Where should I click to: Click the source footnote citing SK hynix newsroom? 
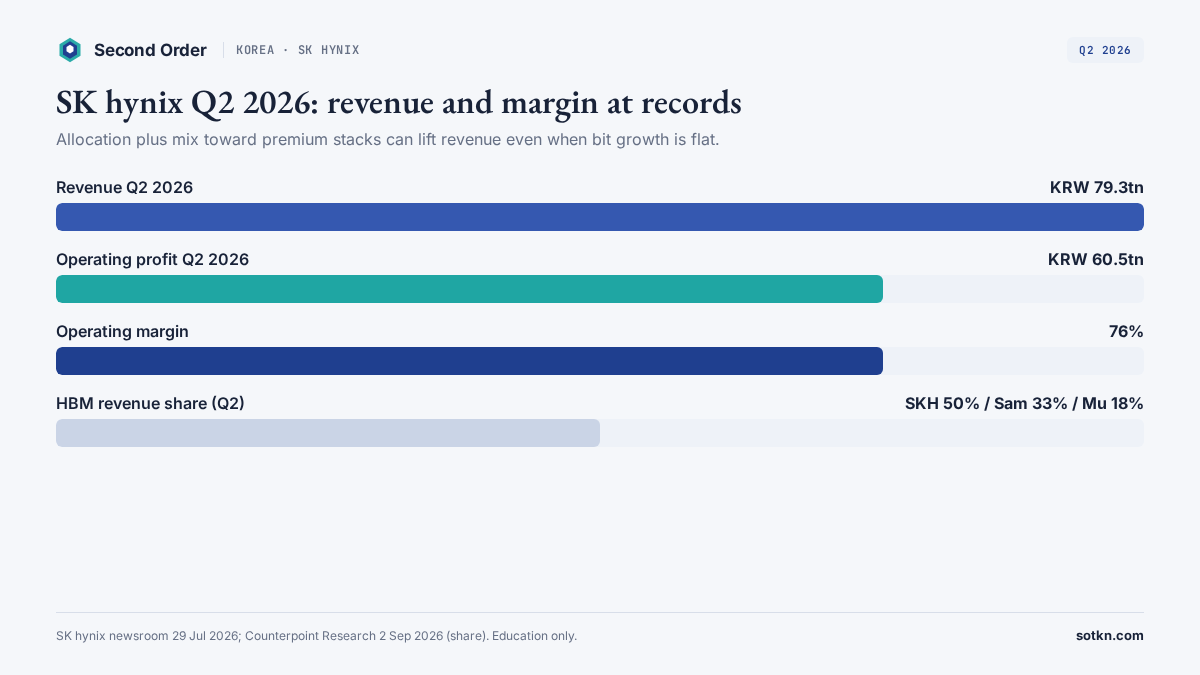316,636
